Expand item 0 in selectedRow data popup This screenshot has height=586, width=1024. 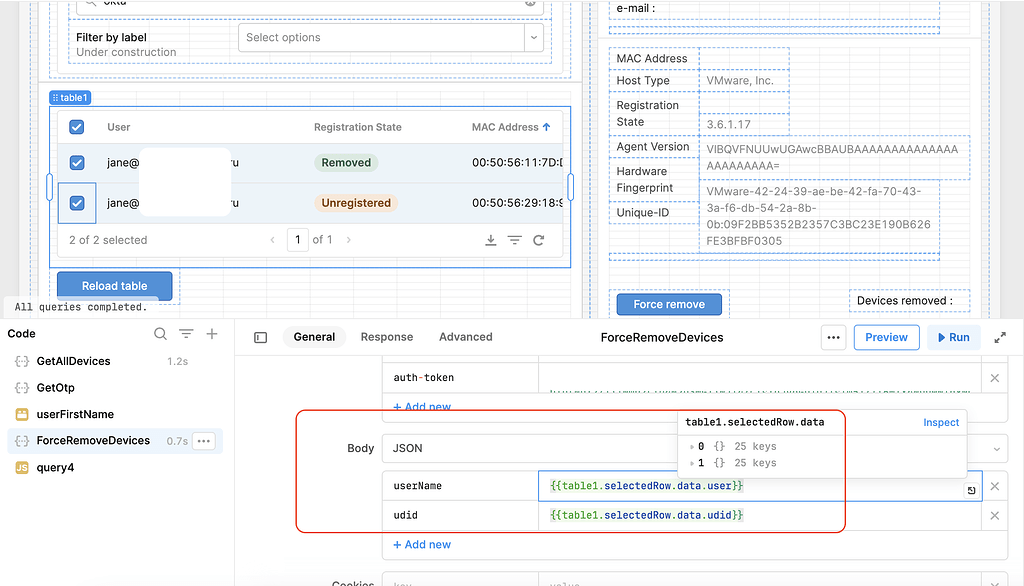click(x=692, y=447)
